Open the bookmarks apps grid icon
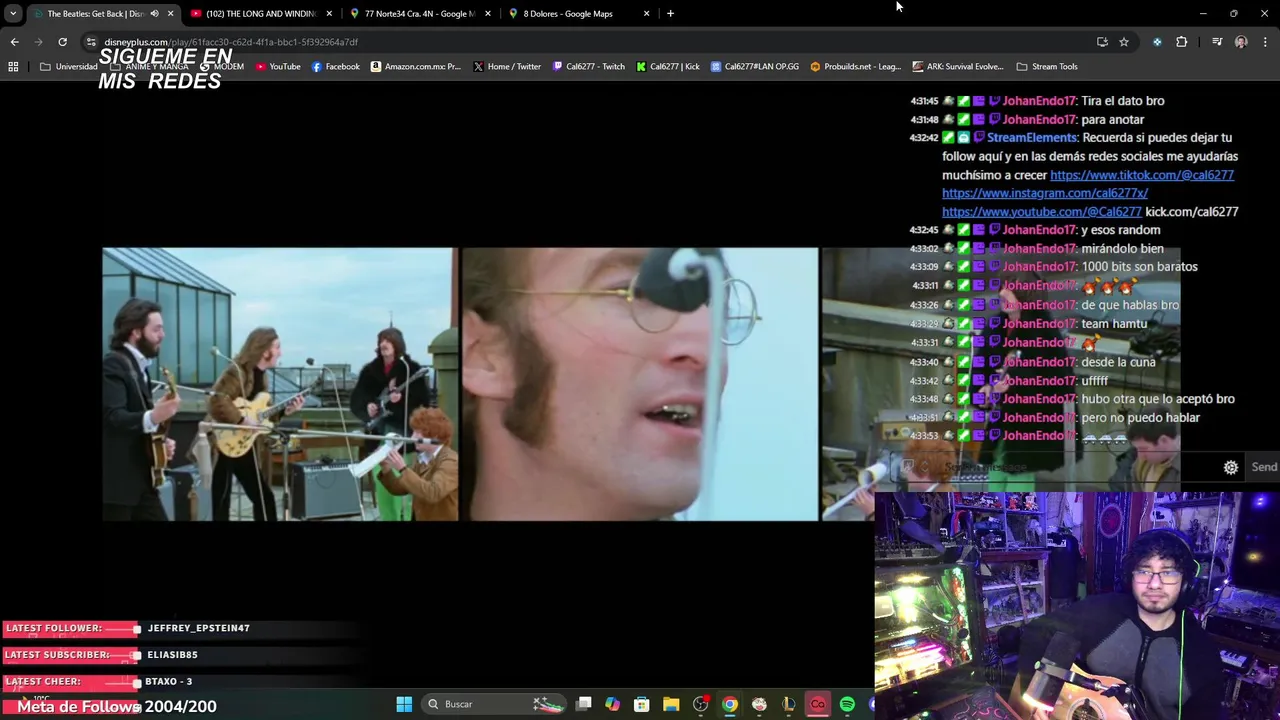This screenshot has height=720, width=1280. pyautogui.click(x=13, y=67)
